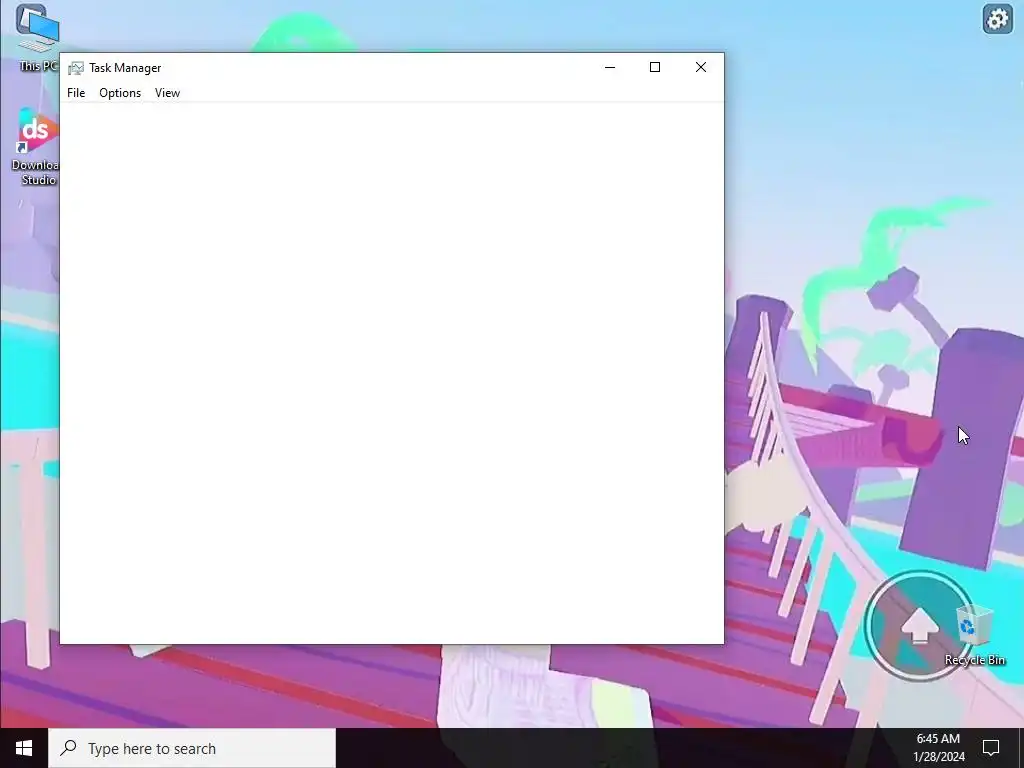Click the magnifier icon in taskbar search
Viewport: 1024px width, 768px height.
69,748
